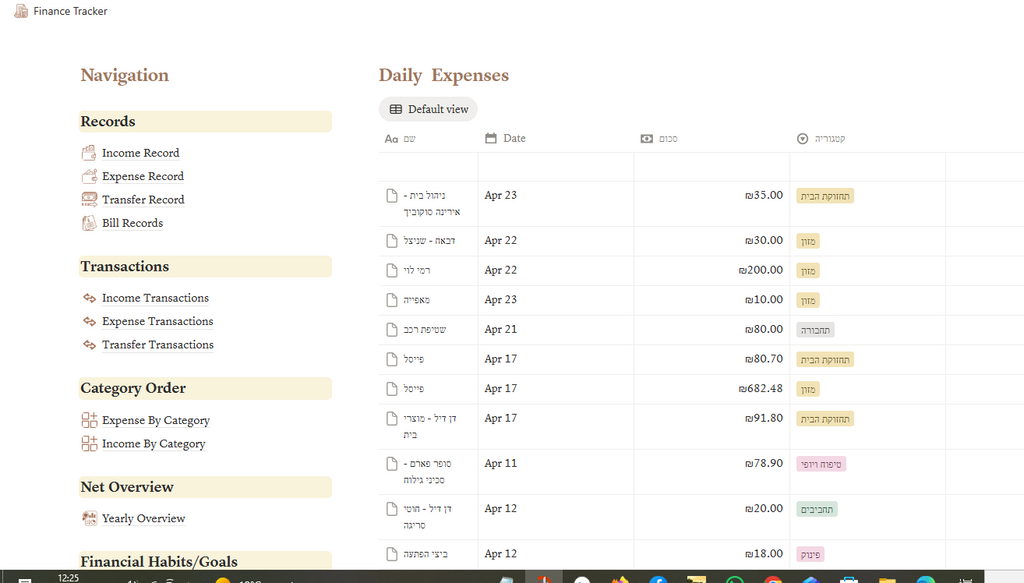Click the Navigation heading
Image resolution: width=1024 pixels, height=583 pixels.
(x=125, y=75)
